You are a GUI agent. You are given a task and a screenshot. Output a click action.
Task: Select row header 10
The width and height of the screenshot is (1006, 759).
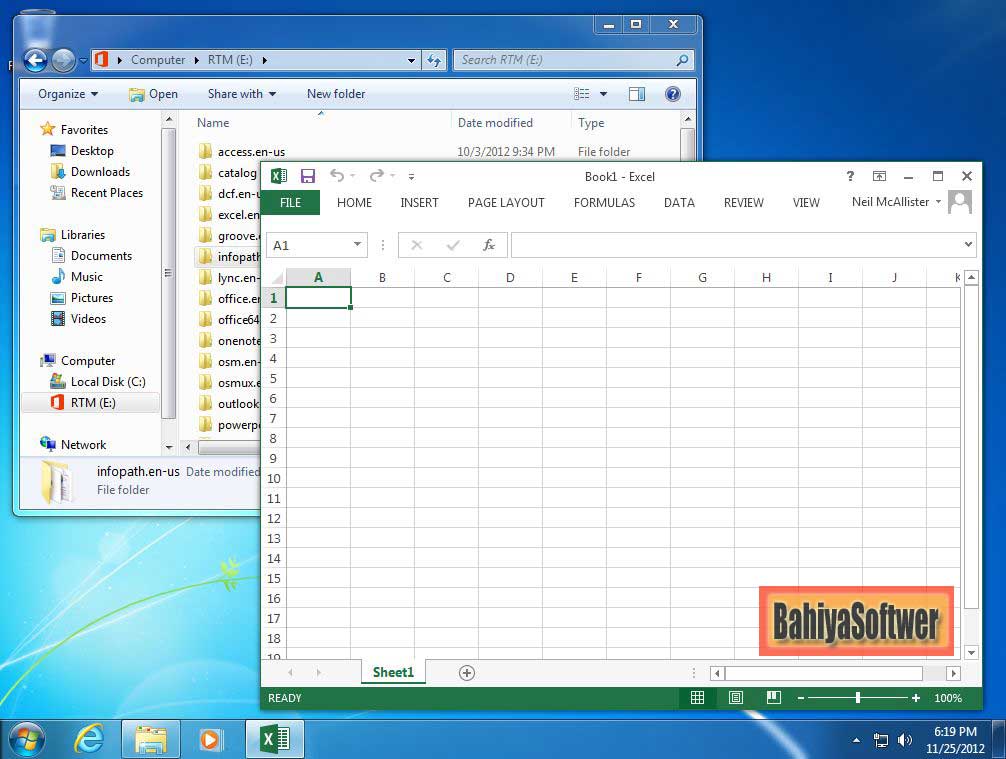point(274,479)
